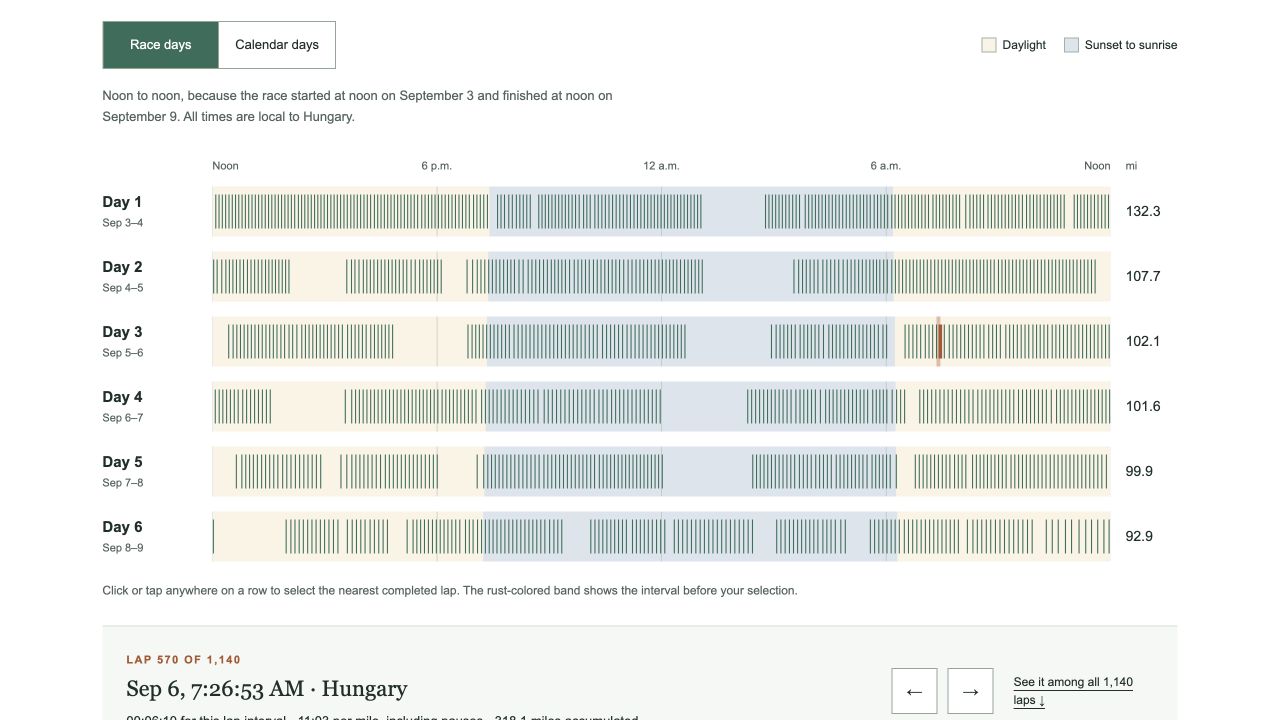Viewport: 1280px width, 720px height.
Task: Switch to the Race days view
Action: (x=160, y=45)
